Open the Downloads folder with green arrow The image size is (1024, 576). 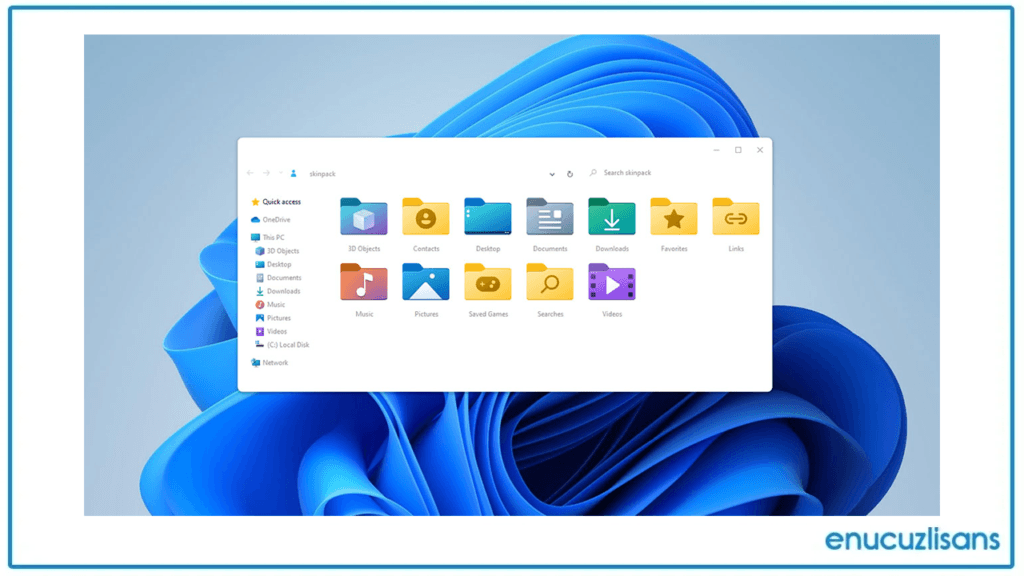point(611,217)
